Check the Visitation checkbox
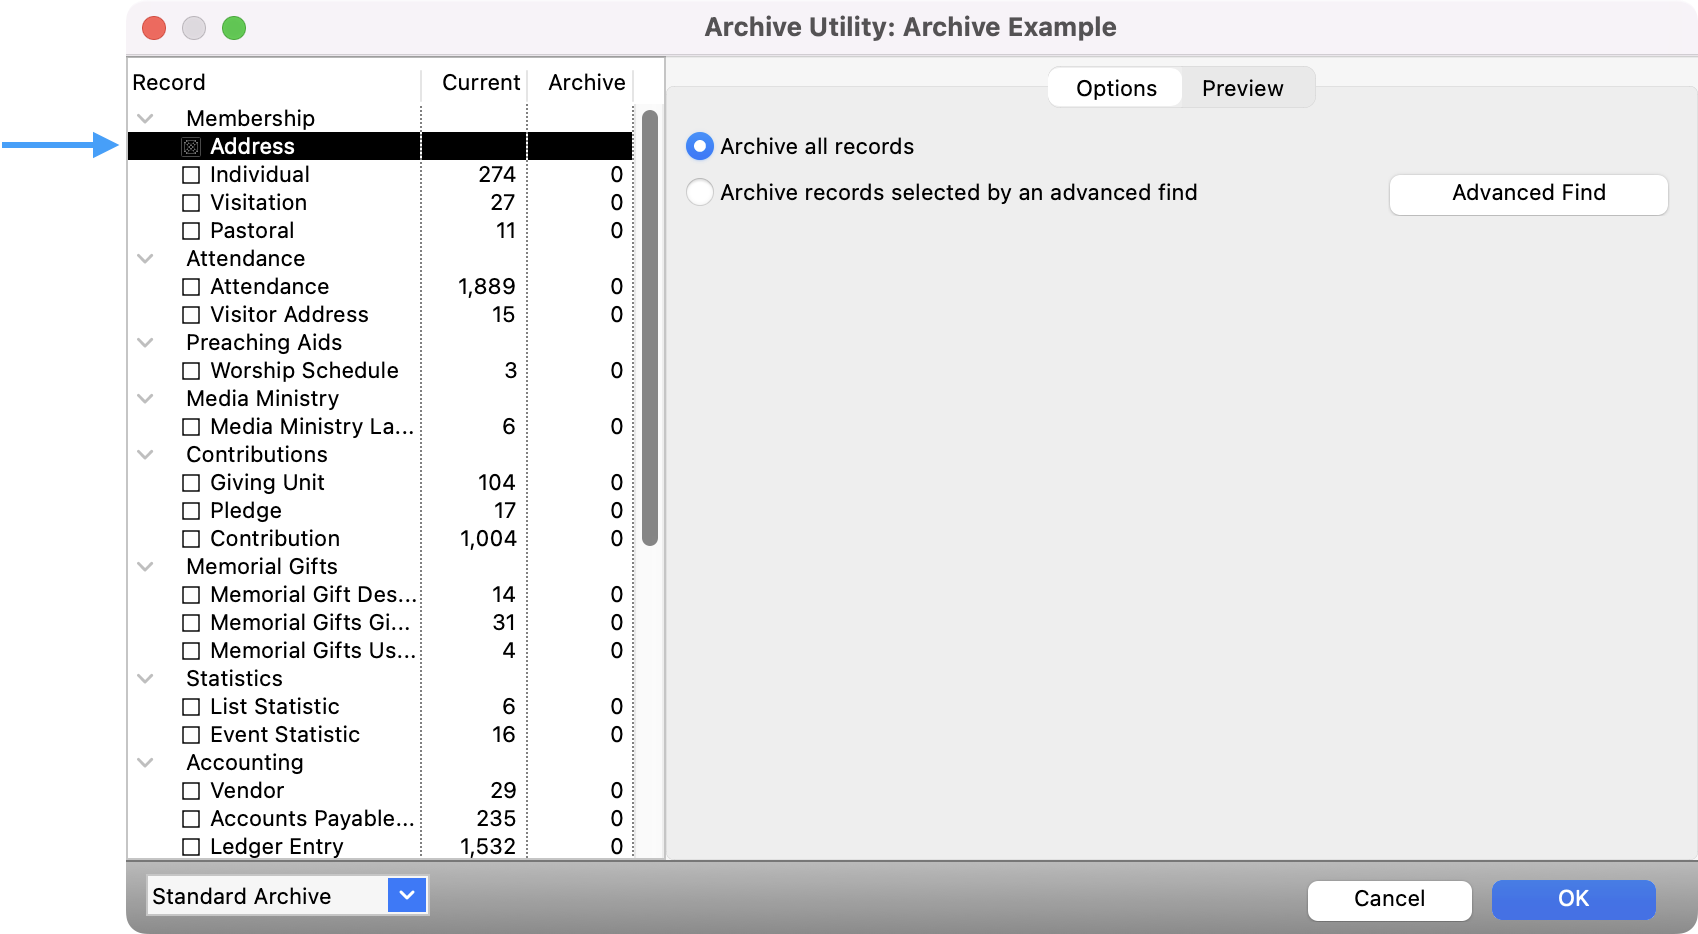Viewport: 1698px width, 934px height. point(191,202)
